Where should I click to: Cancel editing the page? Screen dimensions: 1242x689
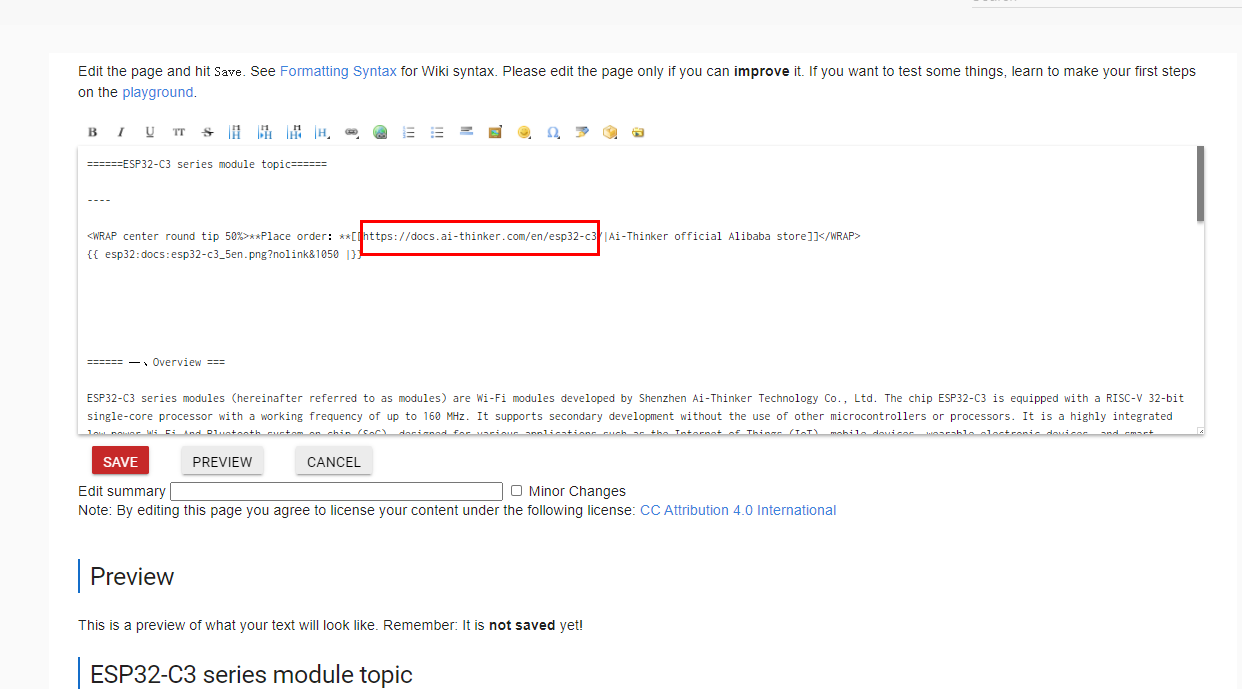(x=334, y=461)
